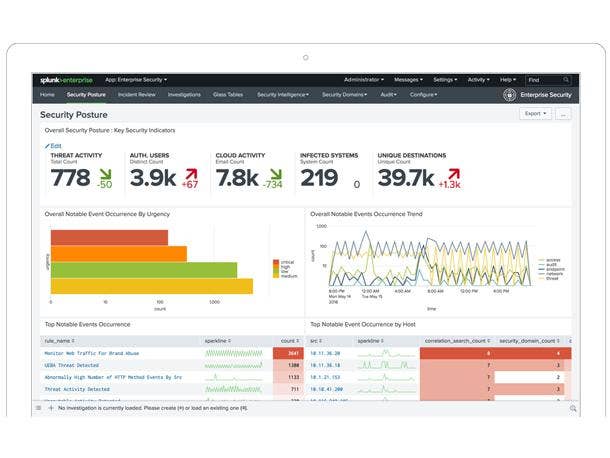
Task: Click the critical red bar in urgency chart
Action: click(110, 238)
